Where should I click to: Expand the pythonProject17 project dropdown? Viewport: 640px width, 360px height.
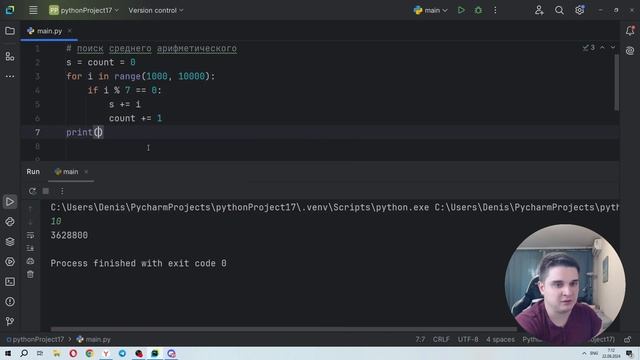pos(84,10)
